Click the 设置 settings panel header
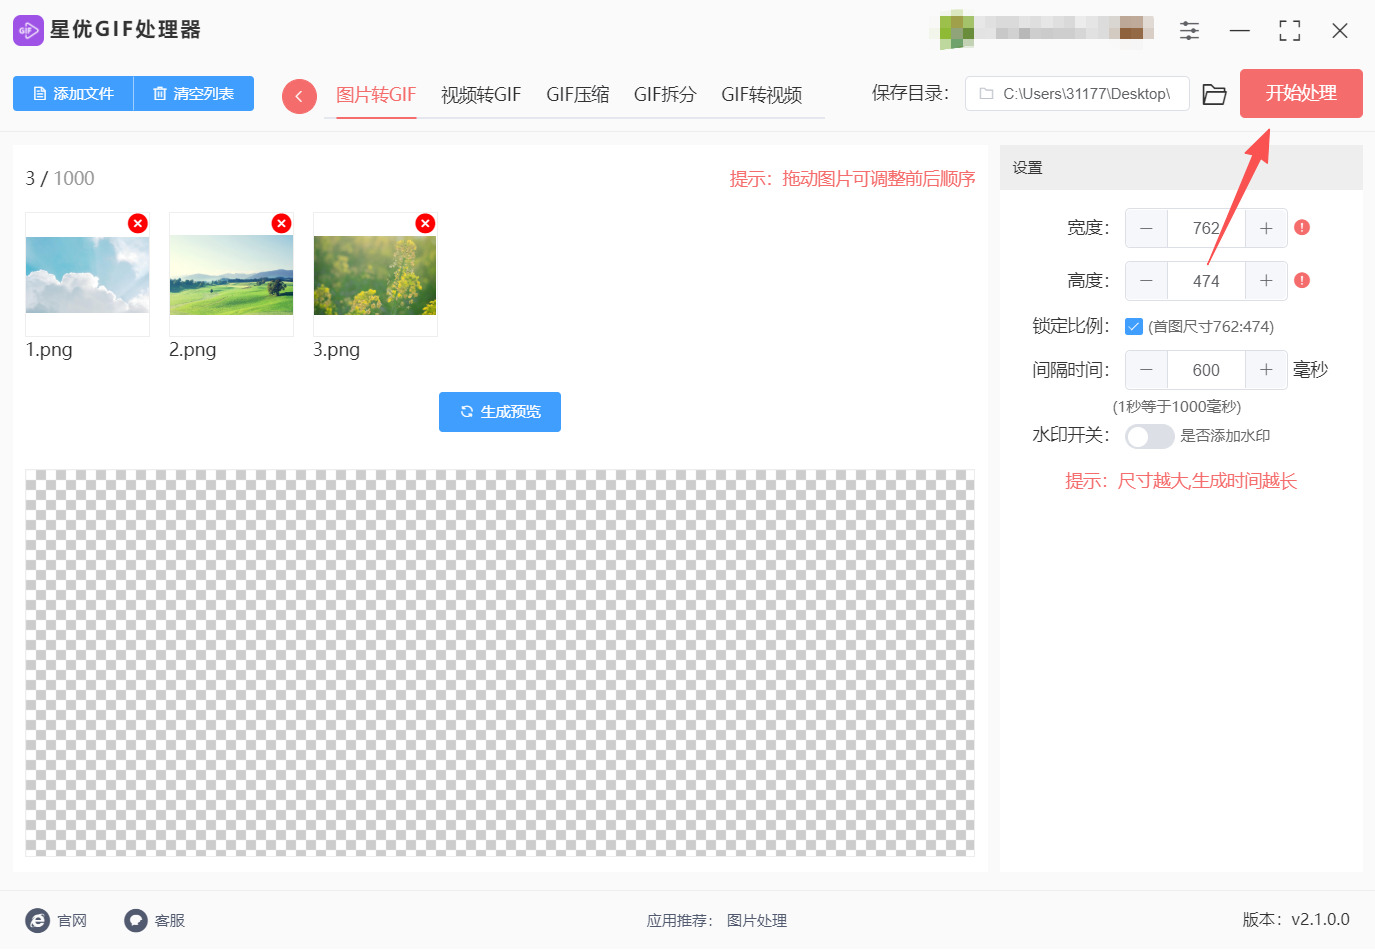Screen dimensions: 1375x950 click(1181, 168)
